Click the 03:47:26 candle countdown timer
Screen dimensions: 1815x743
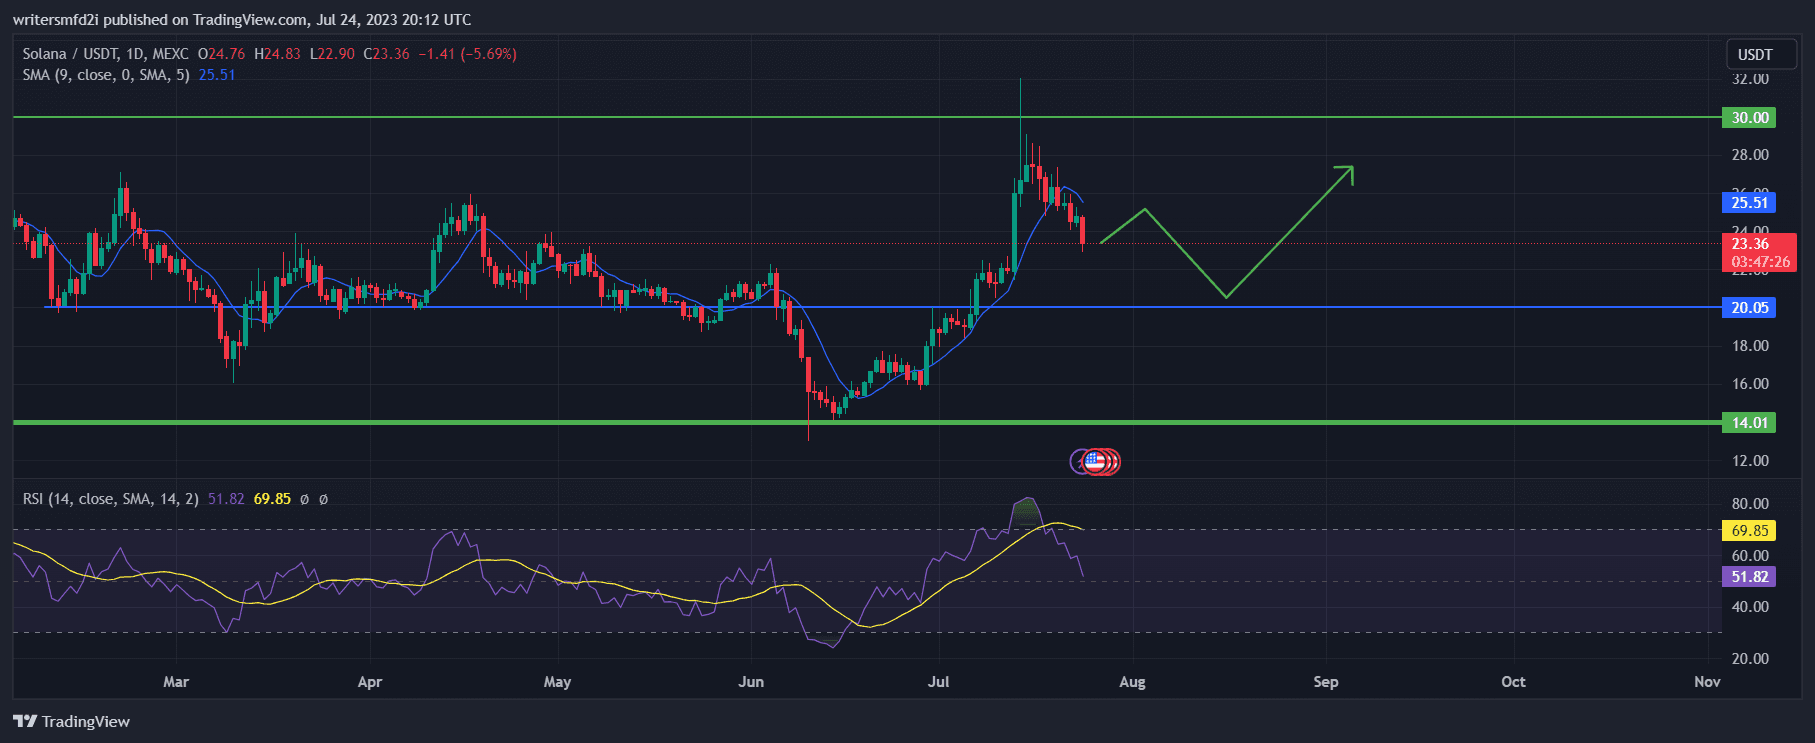click(1760, 262)
